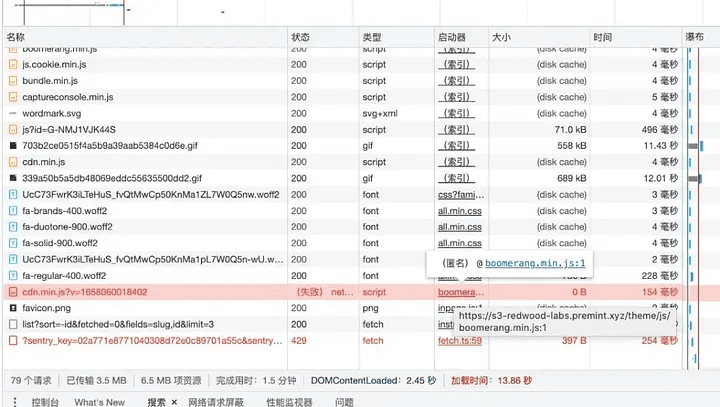
Task: Click the bundle.min.js script file icon
Action: [13, 81]
